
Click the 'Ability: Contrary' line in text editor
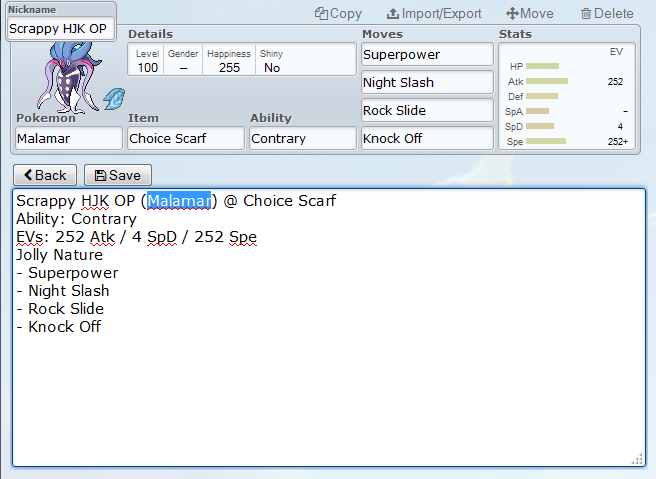pyautogui.click(x=76, y=219)
